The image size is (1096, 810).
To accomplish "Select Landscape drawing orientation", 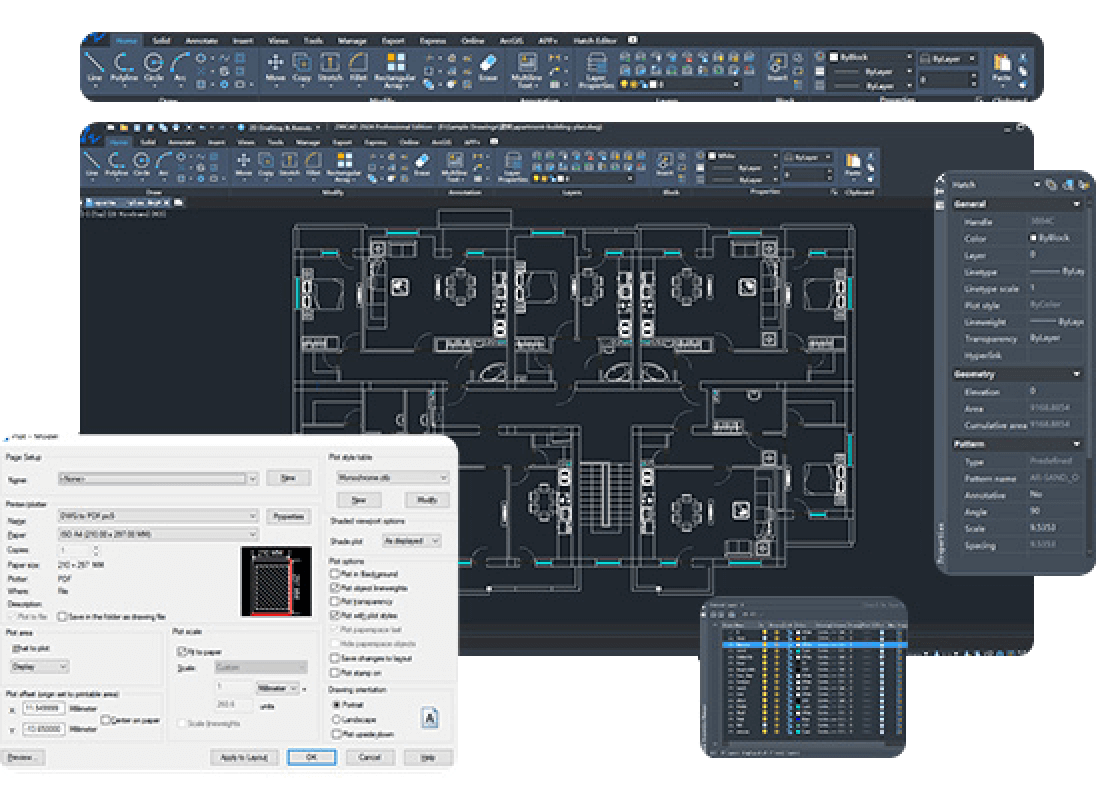I will [336, 719].
